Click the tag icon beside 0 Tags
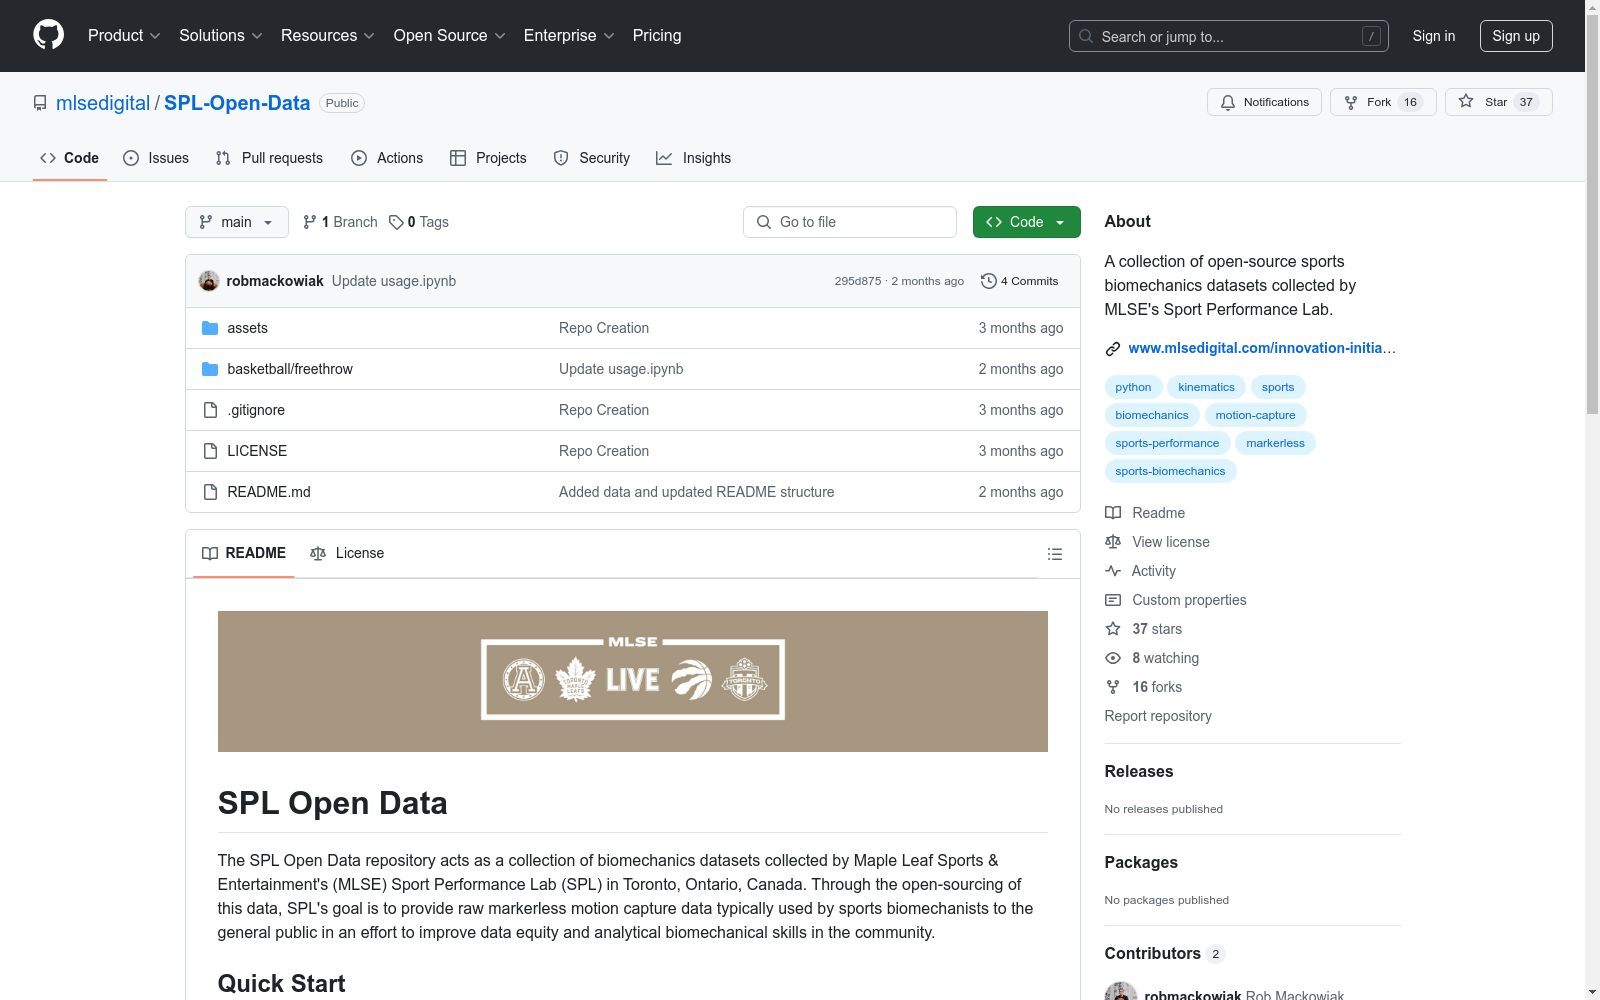Viewport: 1600px width, 1000px height. coord(396,222)
